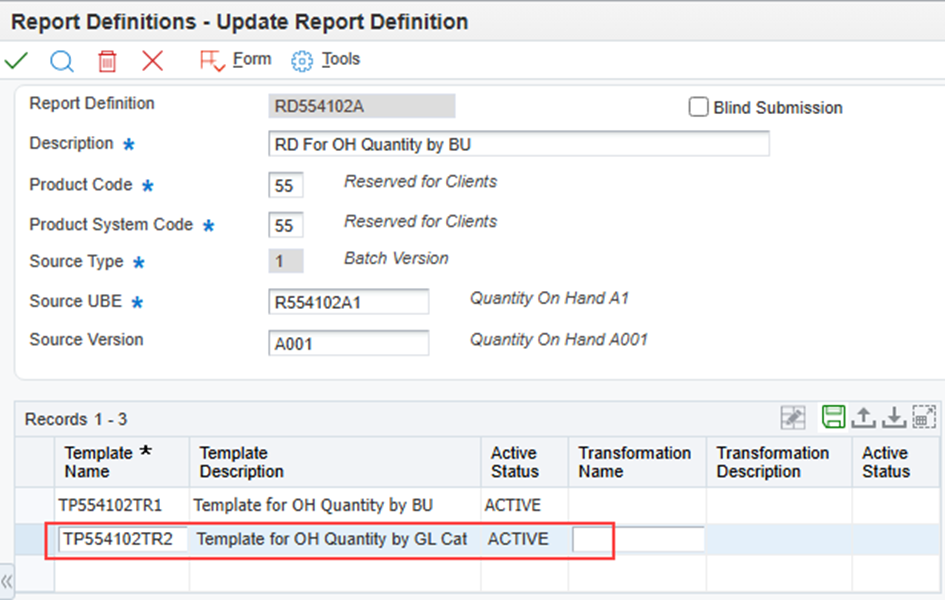Click the green grid save icon
The width and height of the screenshot is (945, 600).
click(x=833, y=417)
